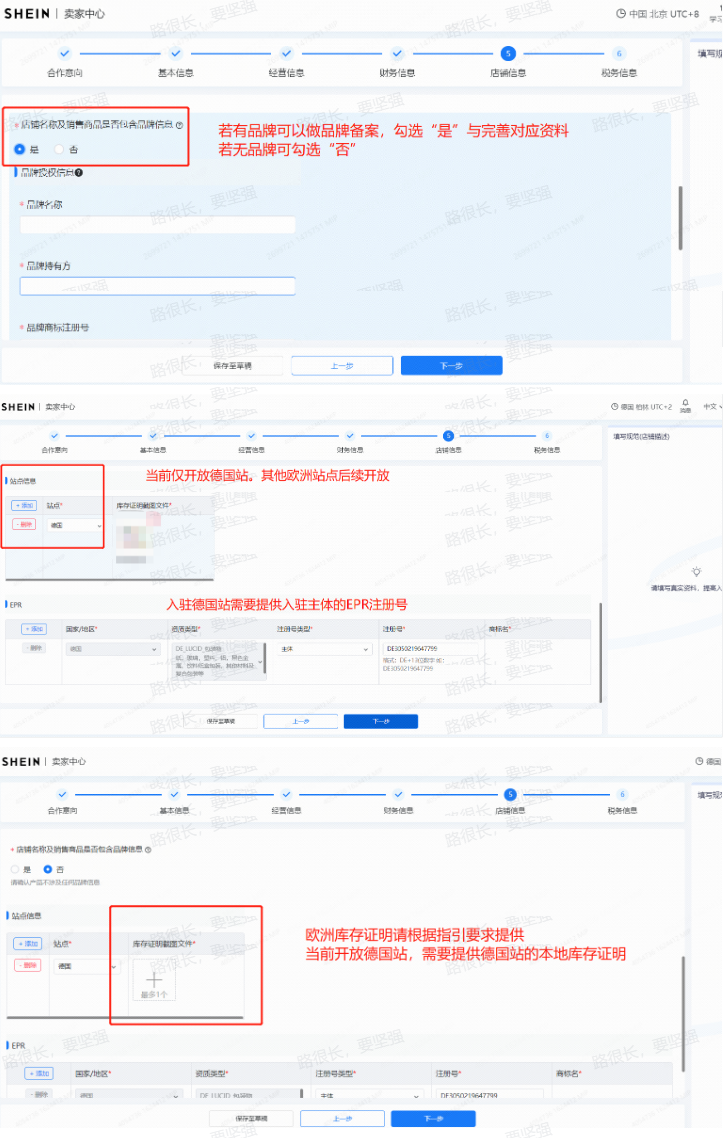
Task: Click 站点信息 删除 button in middle screenshot
Action: [x=24, y=524]
